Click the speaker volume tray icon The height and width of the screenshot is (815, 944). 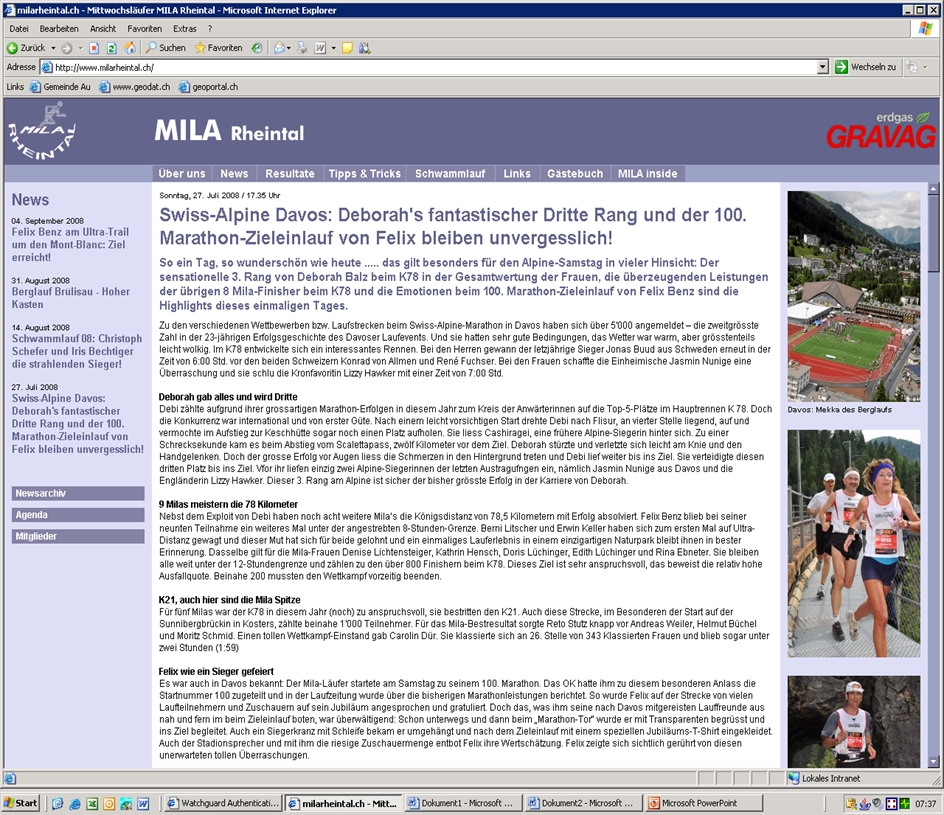pyautogui.click(x=877, y=804)
